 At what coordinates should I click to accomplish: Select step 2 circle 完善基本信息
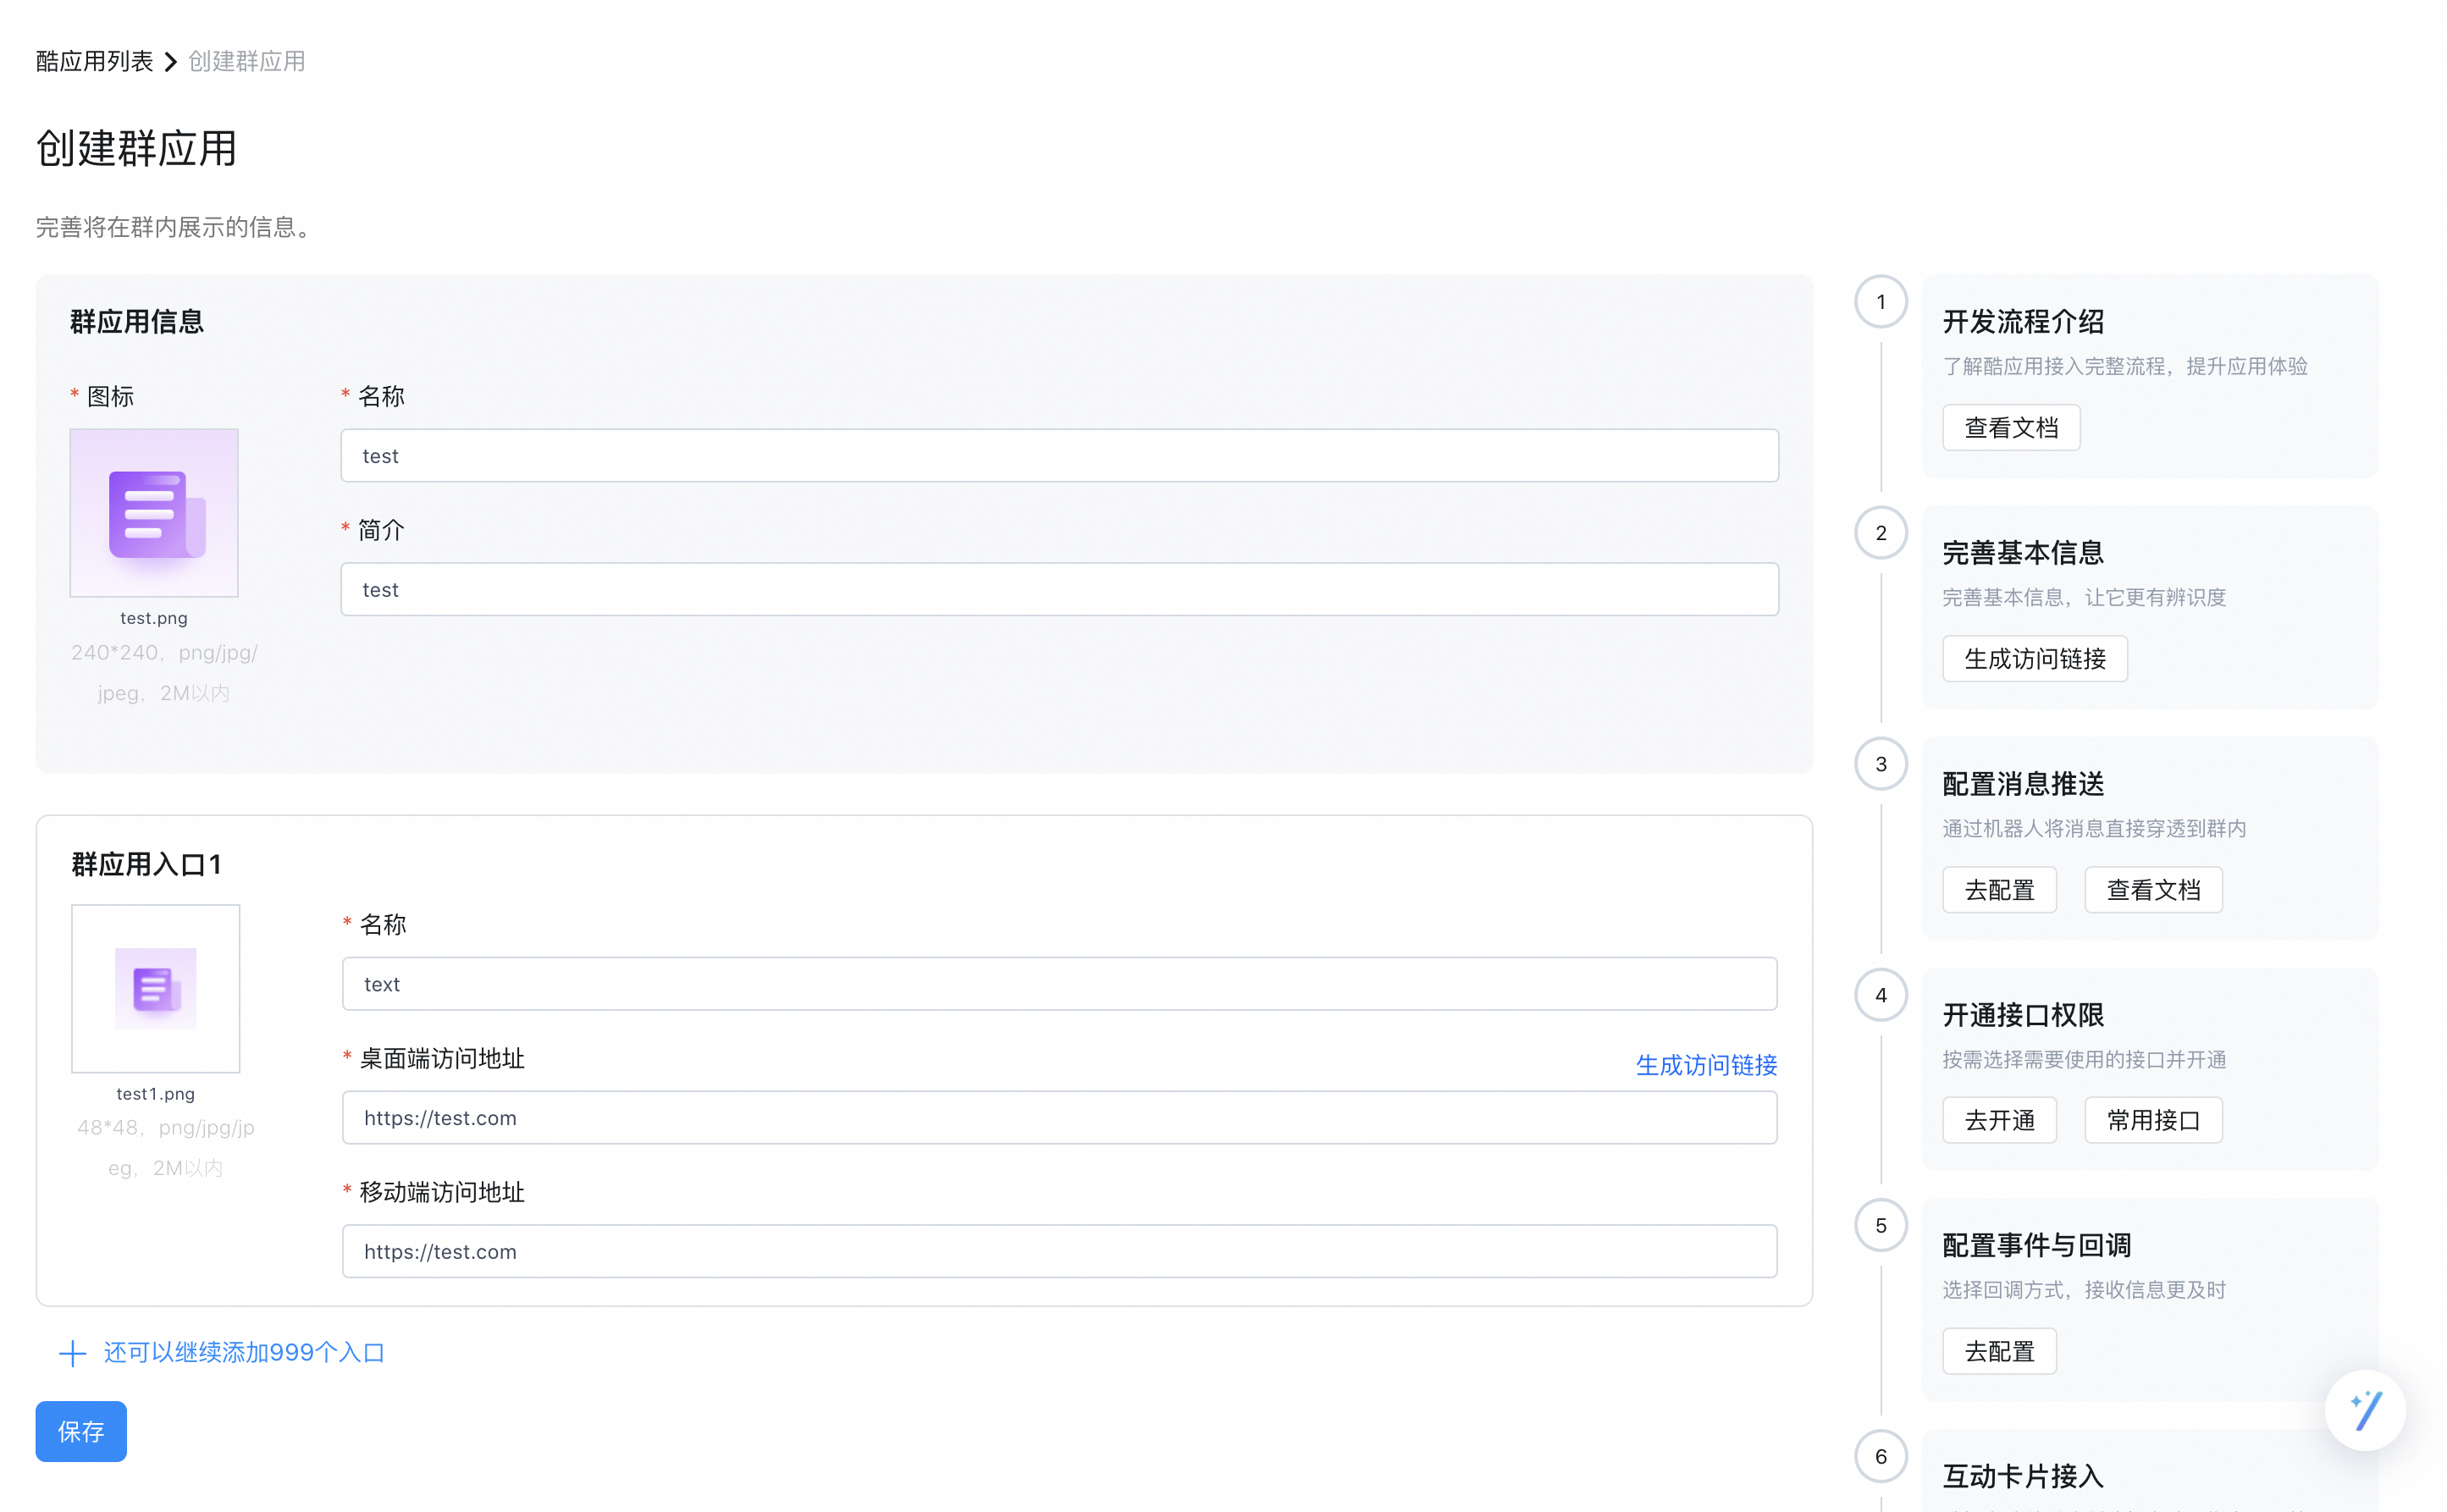(1881, 533)
